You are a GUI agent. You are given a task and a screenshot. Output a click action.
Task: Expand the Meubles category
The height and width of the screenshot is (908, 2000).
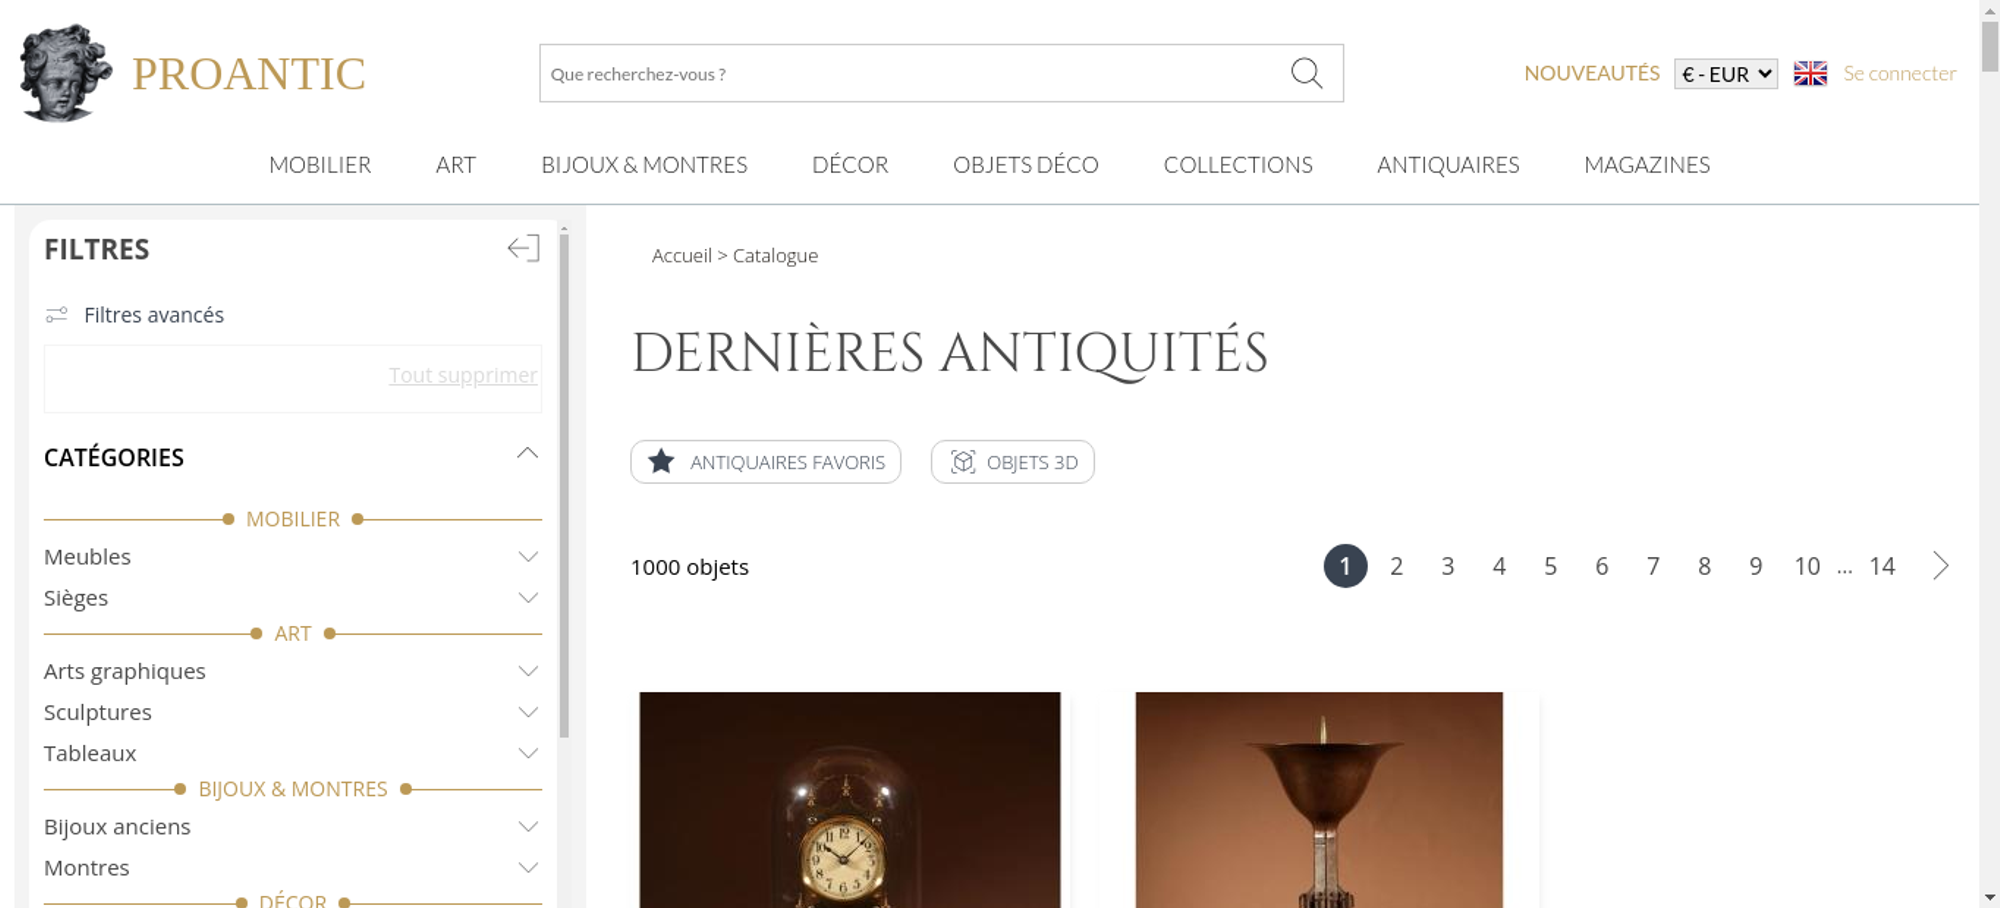(x=292, y=557)
